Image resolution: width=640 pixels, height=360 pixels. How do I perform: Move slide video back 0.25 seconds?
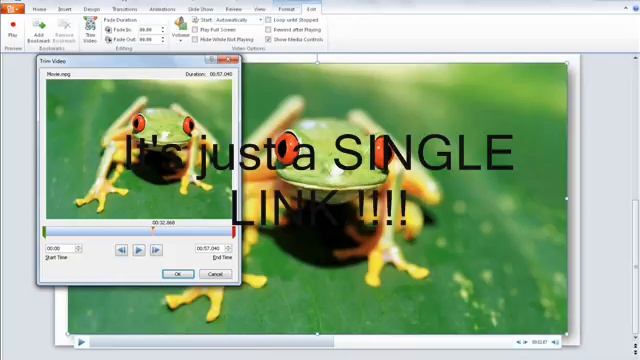click(518, 342)
